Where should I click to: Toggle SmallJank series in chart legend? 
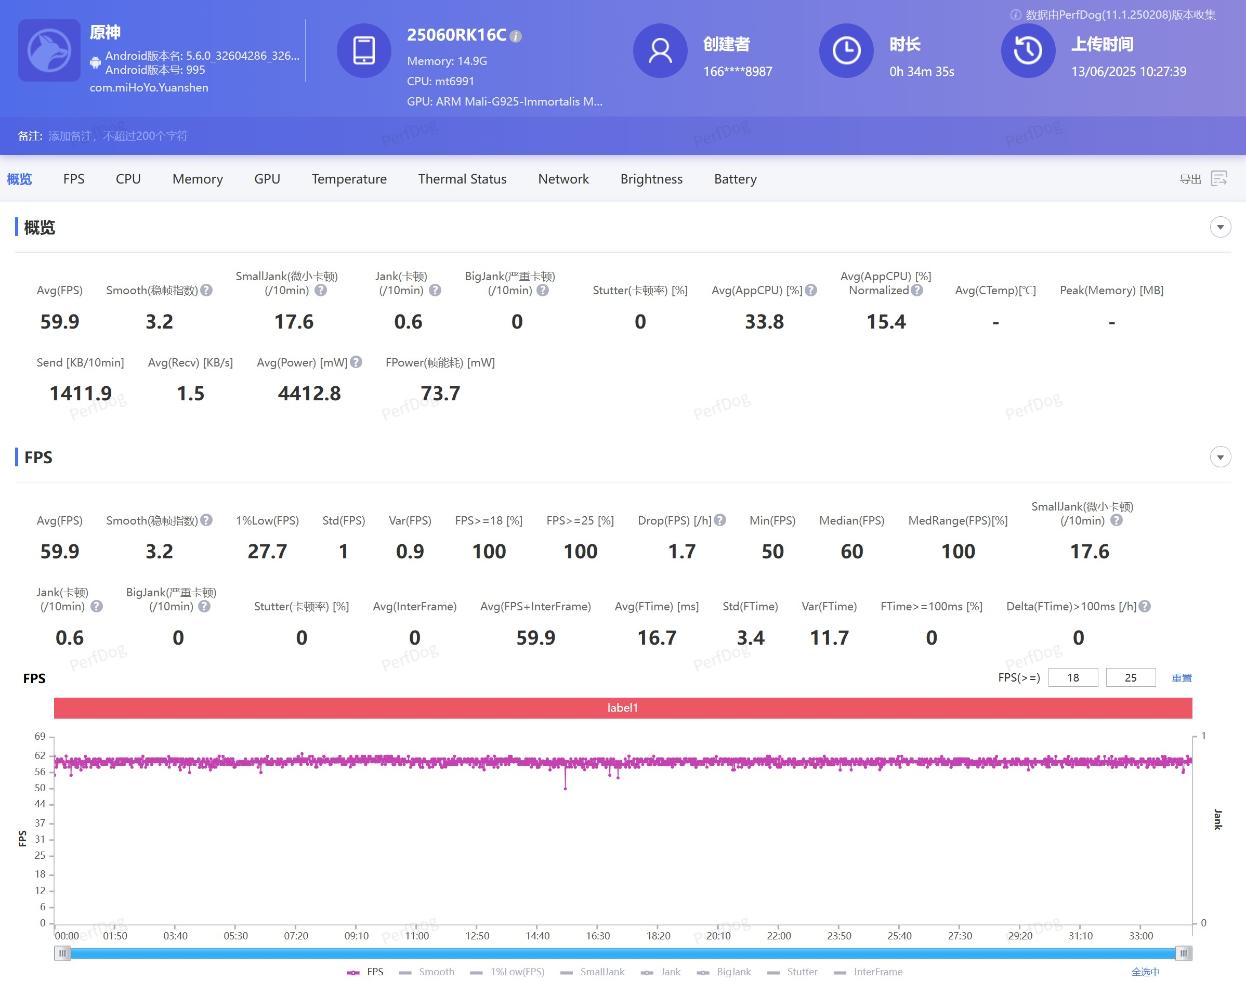tap(592, 971)
